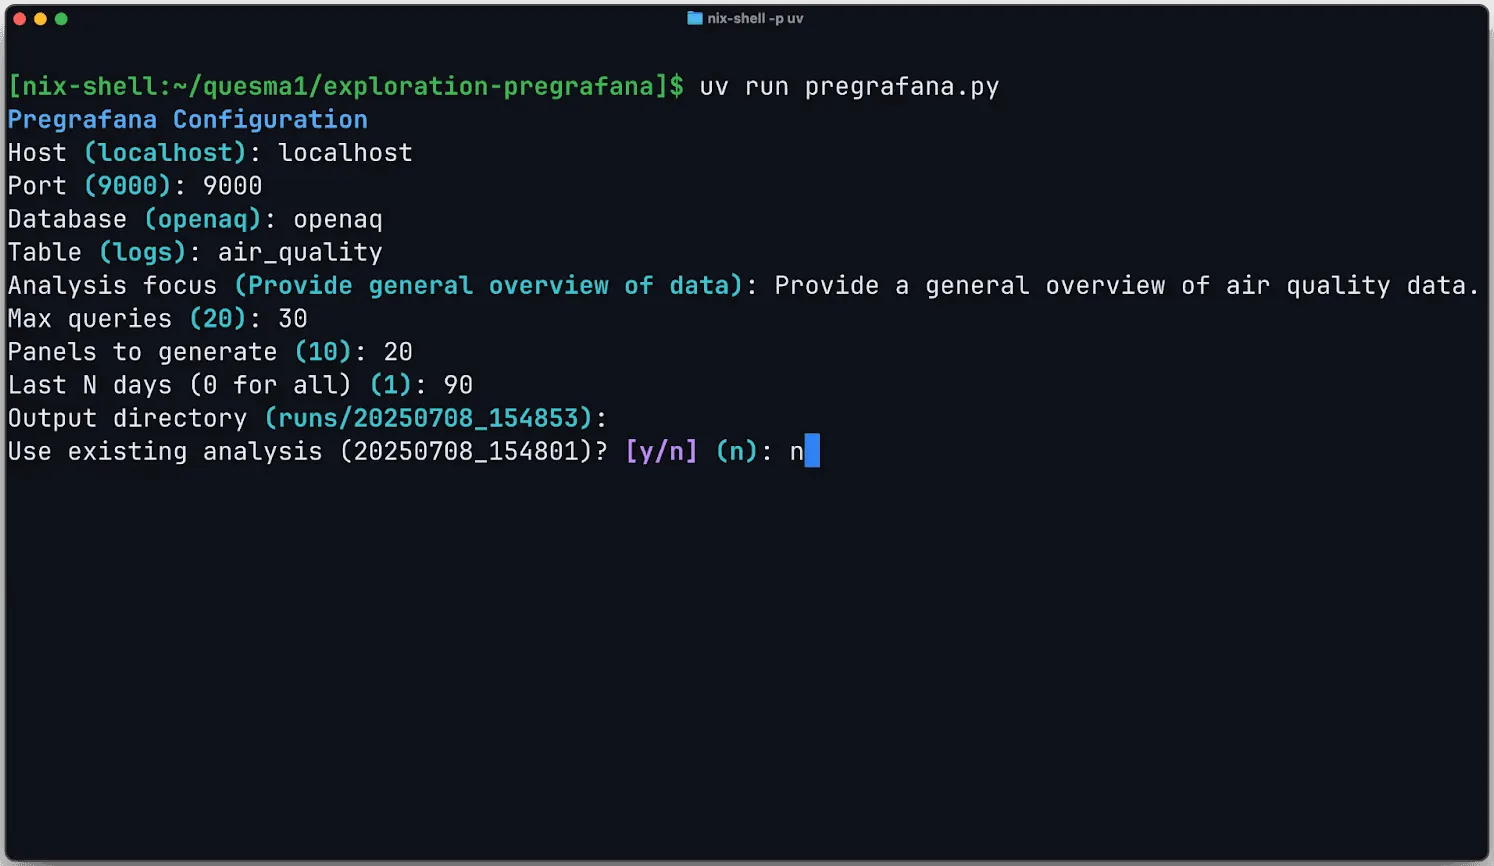Click the [y/n] prompt choice text

point(660,451)
